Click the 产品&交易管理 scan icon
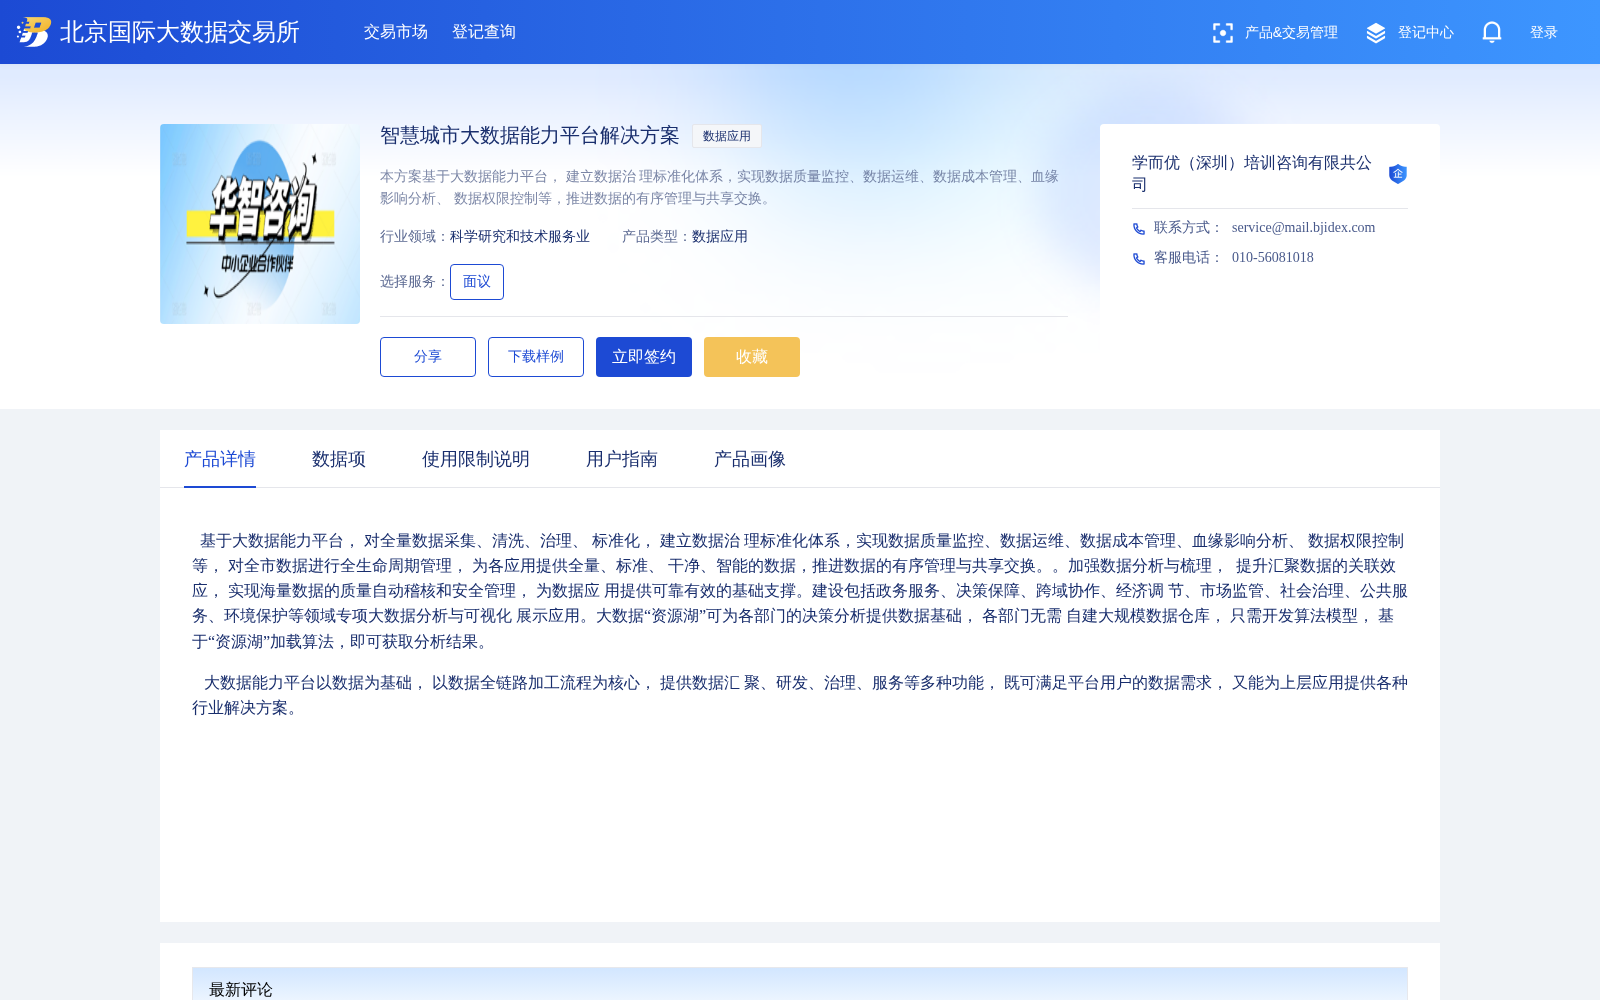Viewport: 1600px width, 1000px height. tap(1222, 33)
